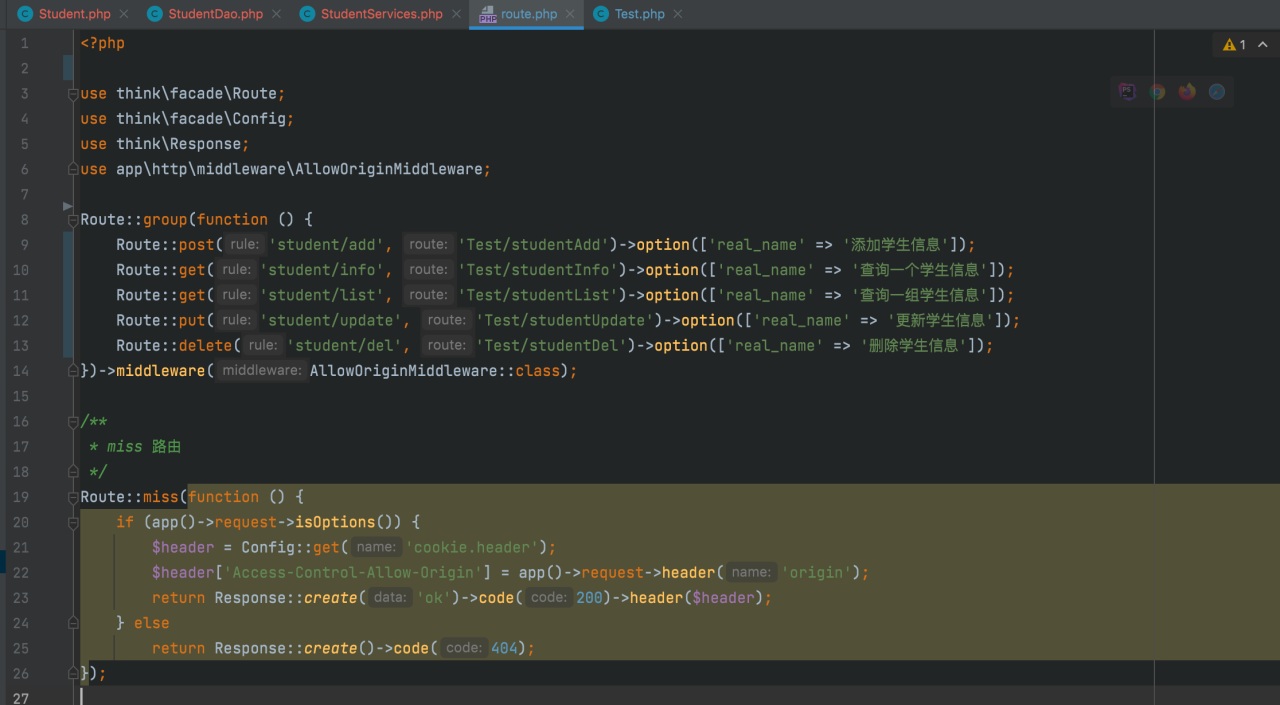
Task: Fold the Route::group closure on line 8
Action: [72, 220]
